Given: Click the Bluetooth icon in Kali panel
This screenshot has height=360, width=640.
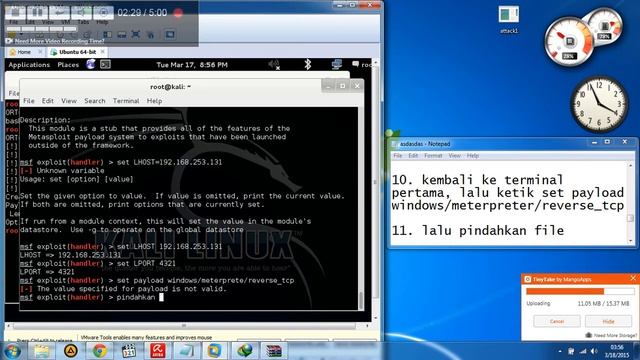Looking at the screenshot, I should pos(308,64).
